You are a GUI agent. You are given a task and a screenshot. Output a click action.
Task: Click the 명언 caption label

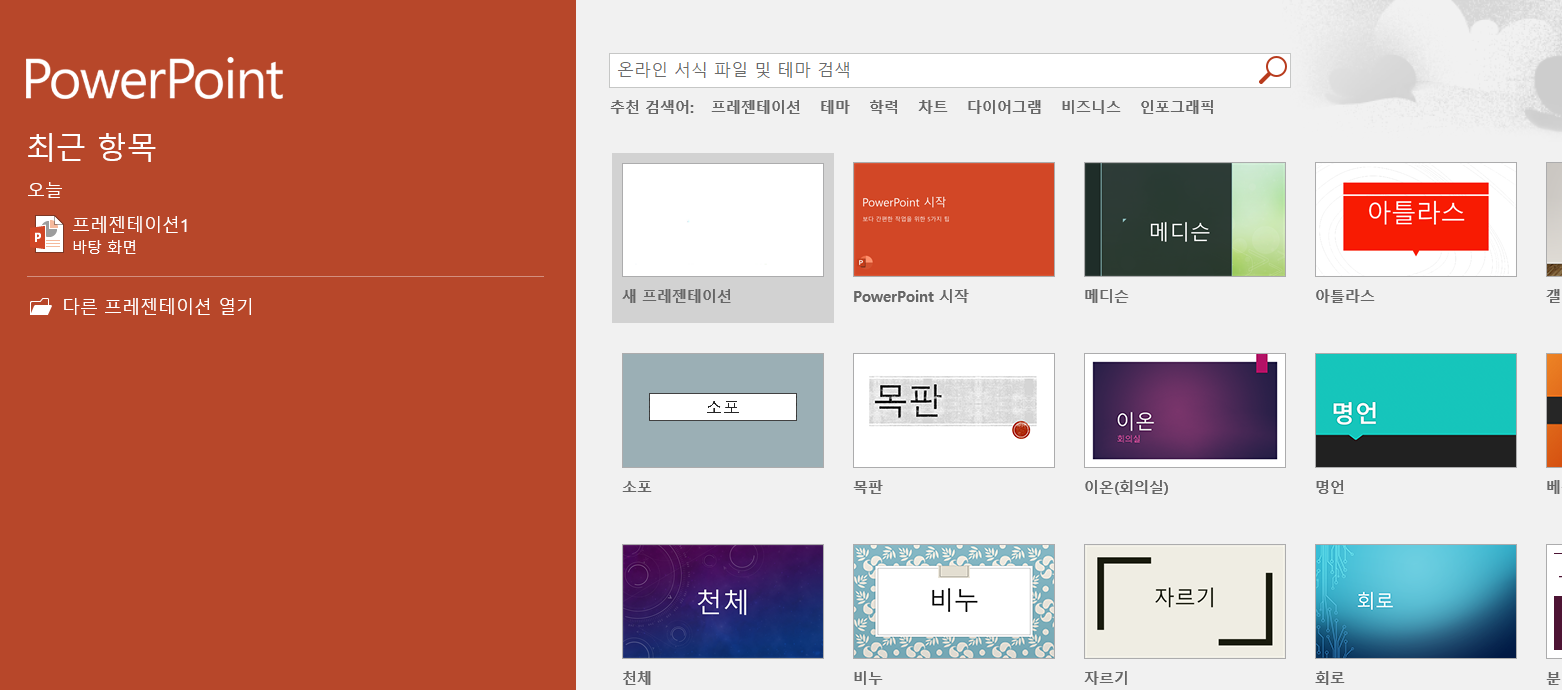pos(1330,487)
